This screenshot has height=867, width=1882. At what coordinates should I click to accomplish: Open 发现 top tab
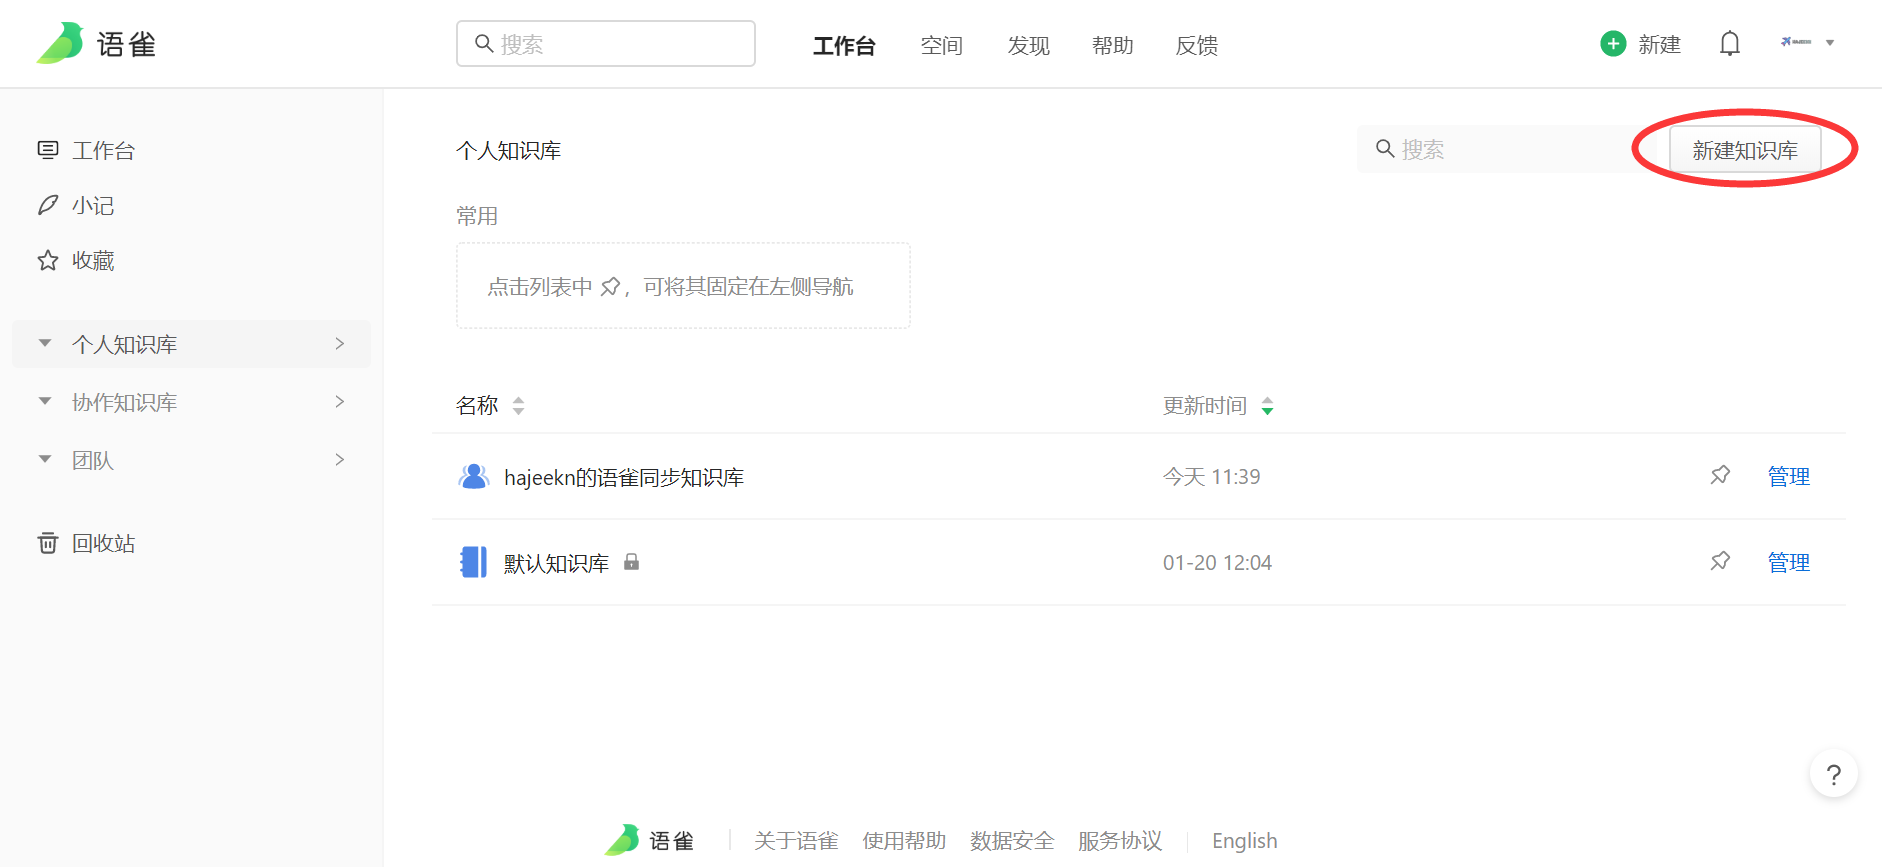[1028, 45]
